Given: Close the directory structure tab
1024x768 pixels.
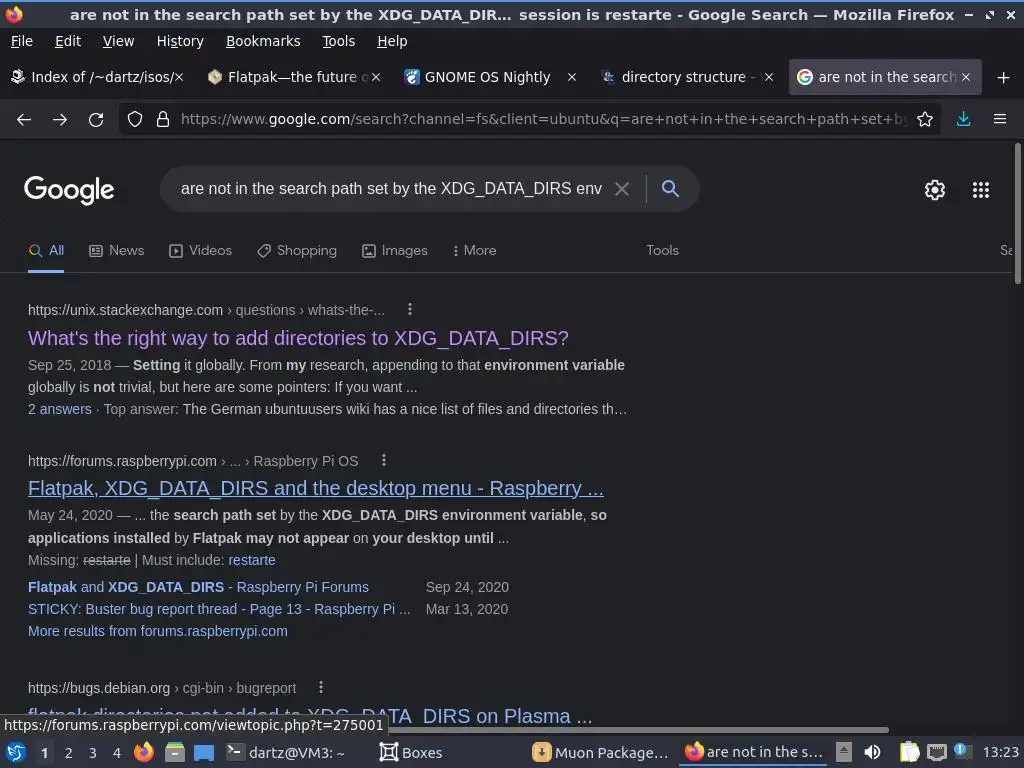Looking at the screenshot, I should tap(769, 78).
